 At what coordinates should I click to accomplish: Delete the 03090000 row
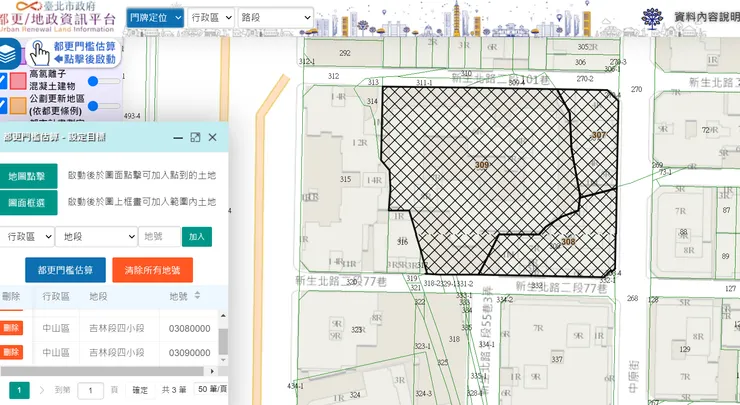[11, 352]
